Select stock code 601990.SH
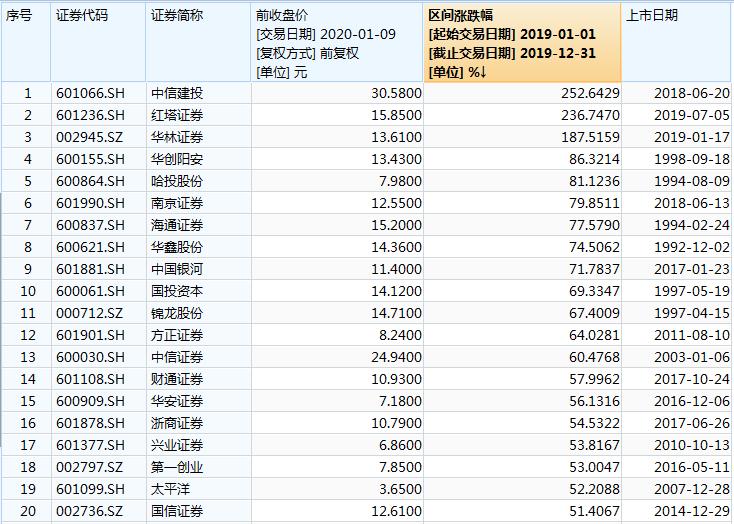 [x=91, y=203]
